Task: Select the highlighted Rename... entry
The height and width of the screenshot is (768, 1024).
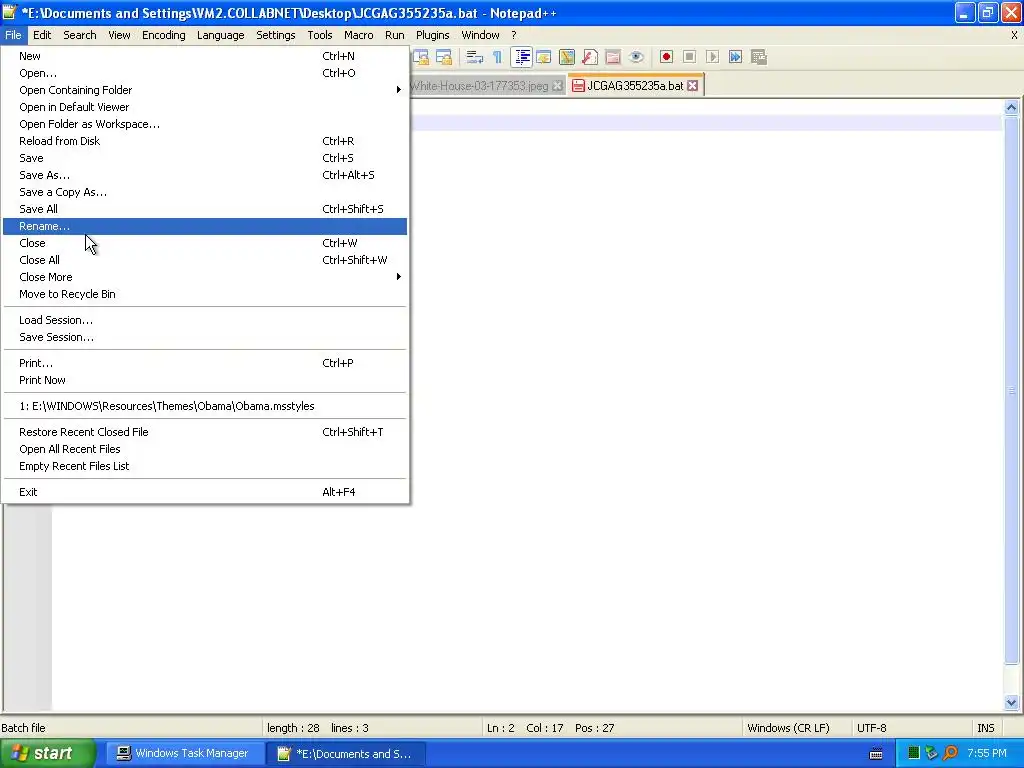Action: pos(204,226)
